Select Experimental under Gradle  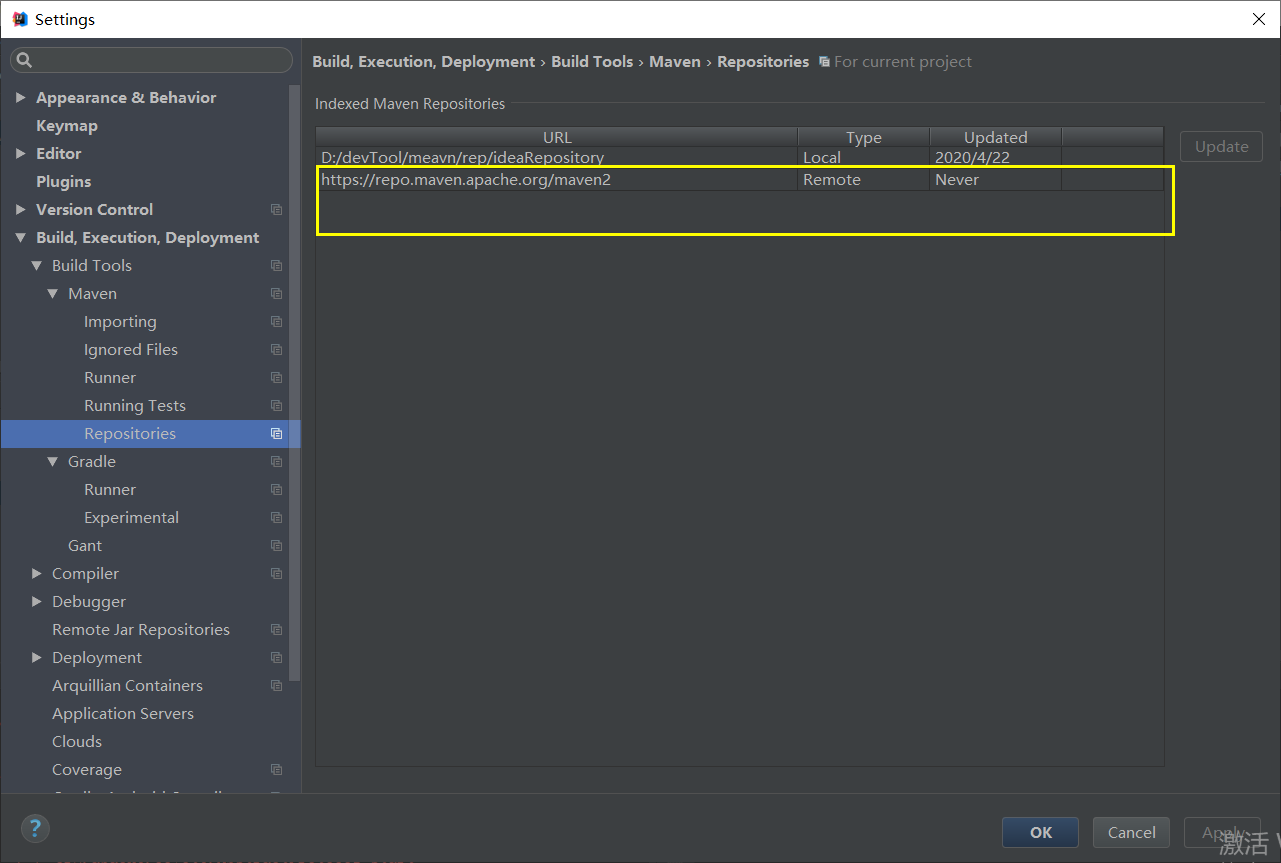(132, 518)
